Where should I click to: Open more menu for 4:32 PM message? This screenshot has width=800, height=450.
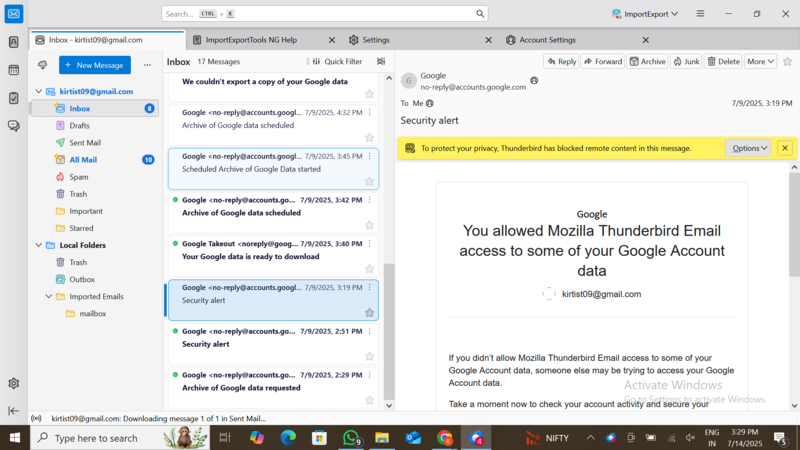tap(370, 112)
